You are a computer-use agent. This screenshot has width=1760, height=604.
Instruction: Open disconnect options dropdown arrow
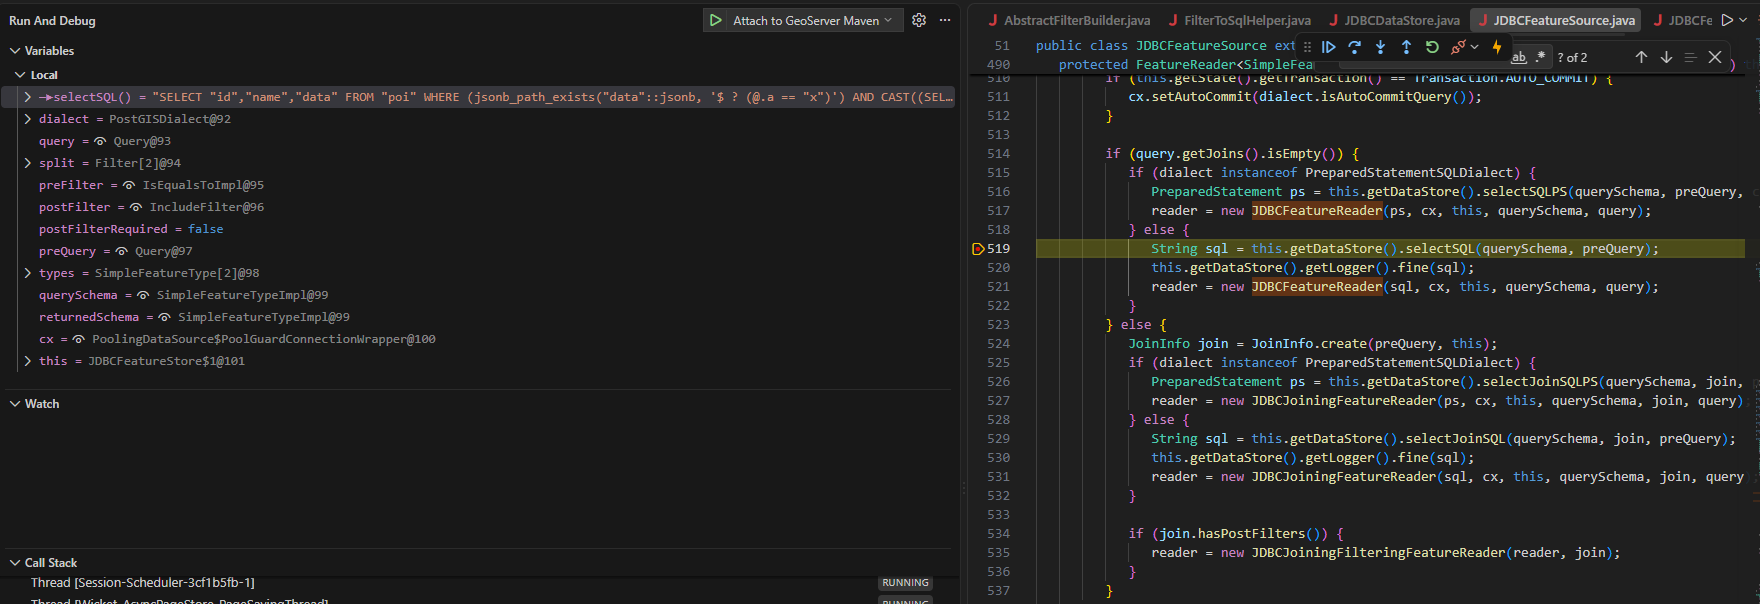click(x=1474, y=47)
